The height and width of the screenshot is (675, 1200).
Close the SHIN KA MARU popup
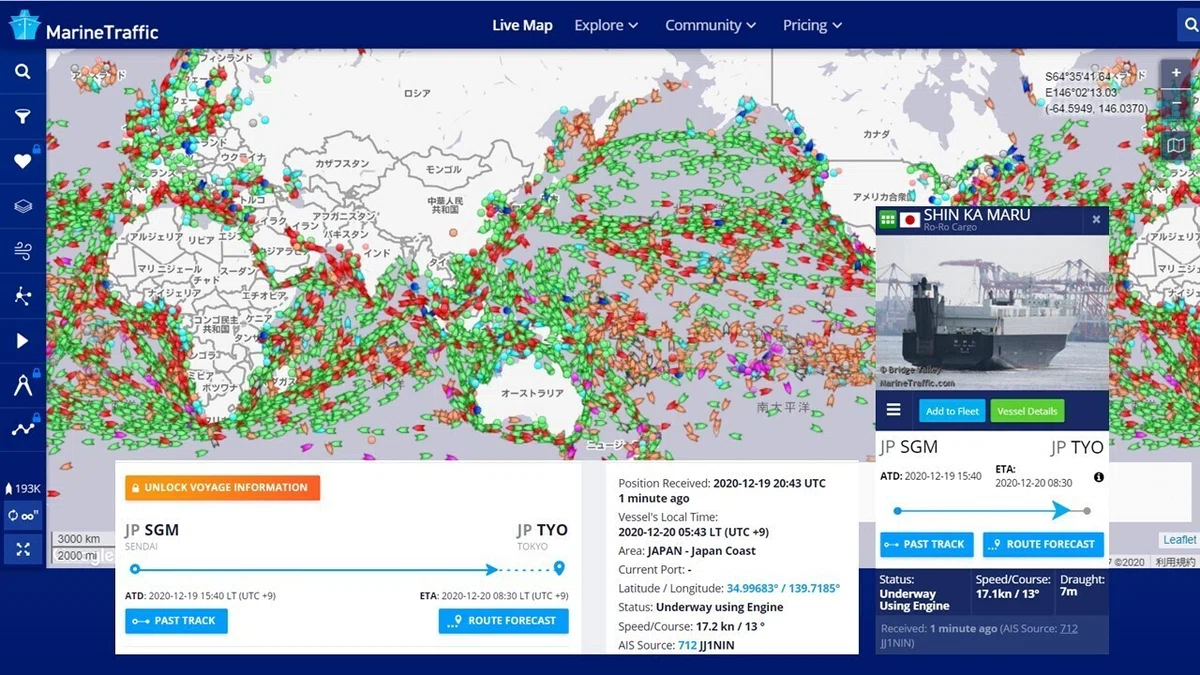pyautogui.click(x=1096, y=219)
